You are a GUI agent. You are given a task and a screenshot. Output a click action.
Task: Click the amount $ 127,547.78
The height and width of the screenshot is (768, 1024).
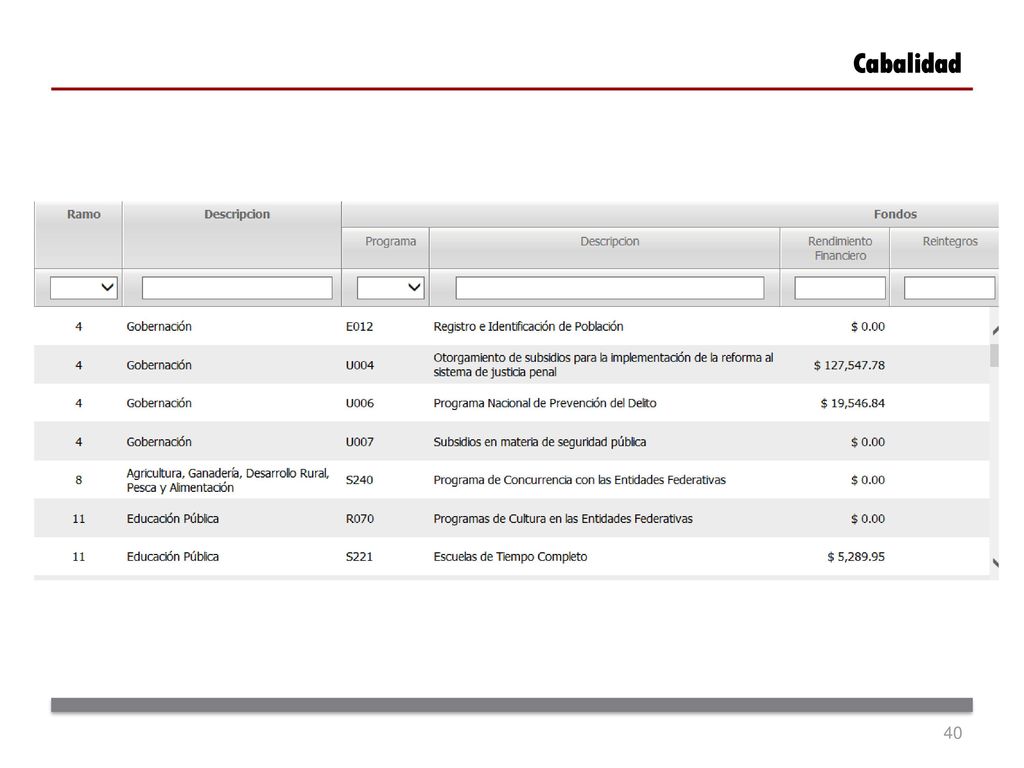click(x=849, y=365)
